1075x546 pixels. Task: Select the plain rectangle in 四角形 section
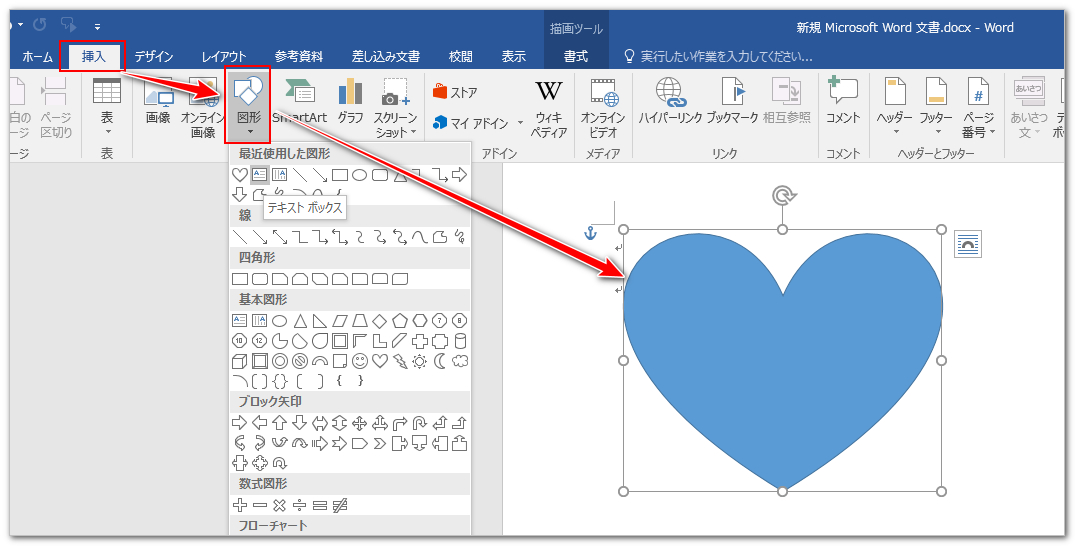pyautogui.click(x=240, y=279)
